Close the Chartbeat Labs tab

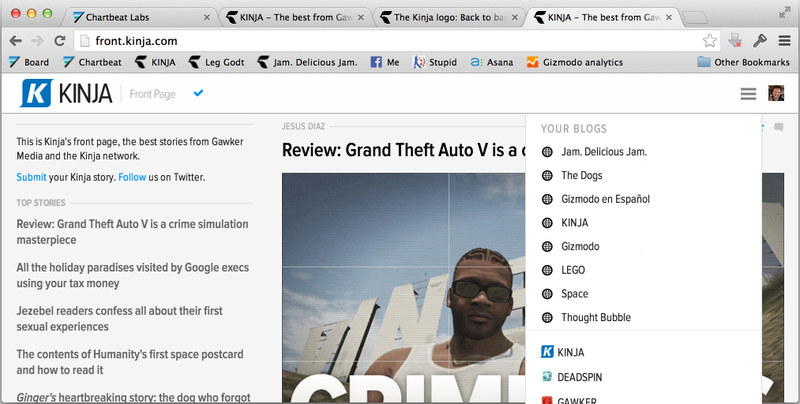[207, 17]
